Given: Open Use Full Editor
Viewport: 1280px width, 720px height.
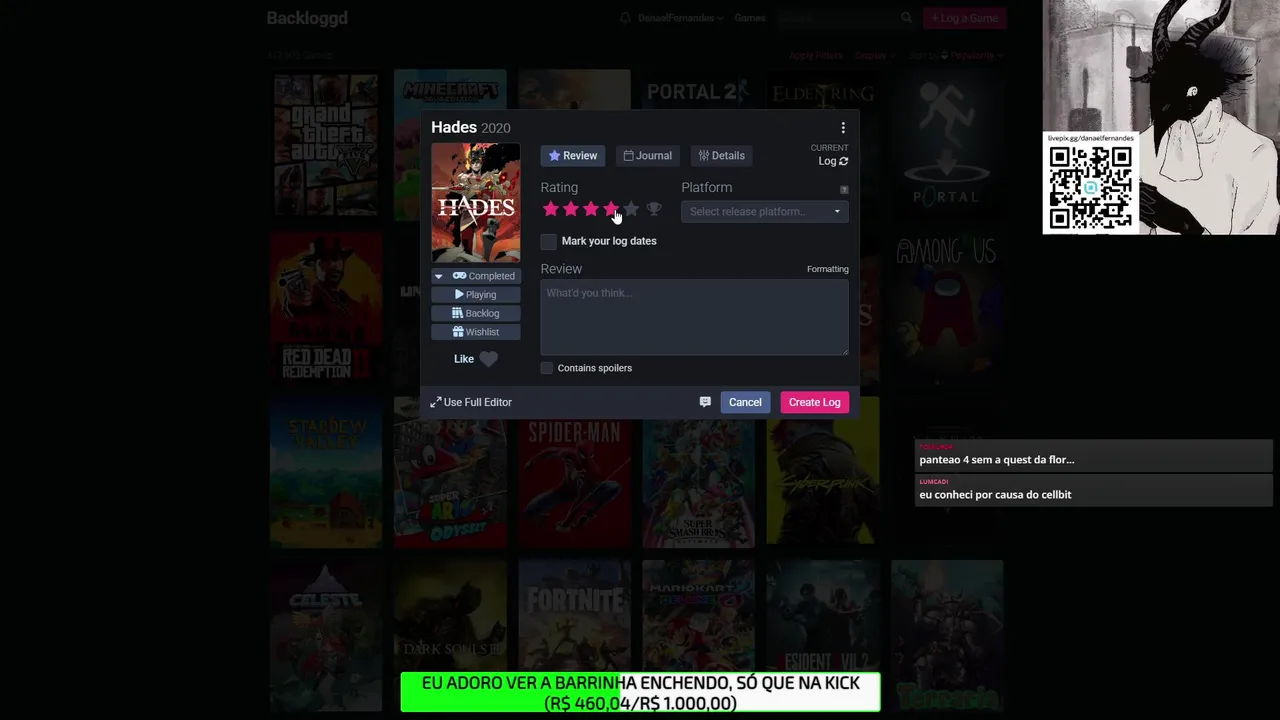Looking at the screenshot, I should point(471,402).
